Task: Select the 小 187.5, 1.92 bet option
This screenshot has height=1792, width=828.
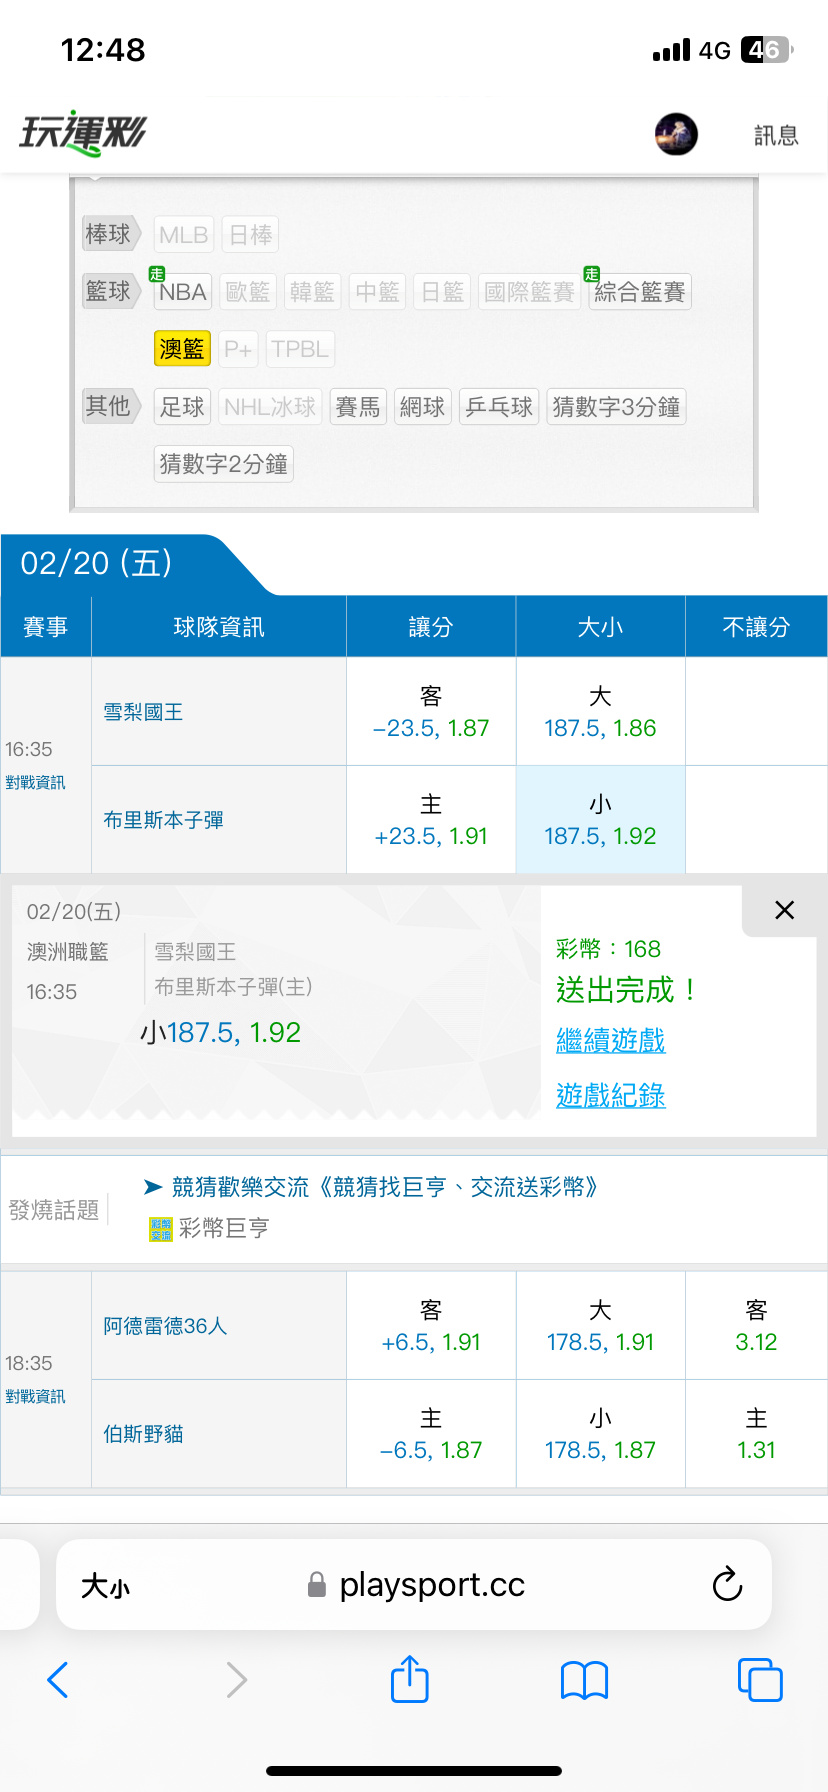Action: (600, 820)
